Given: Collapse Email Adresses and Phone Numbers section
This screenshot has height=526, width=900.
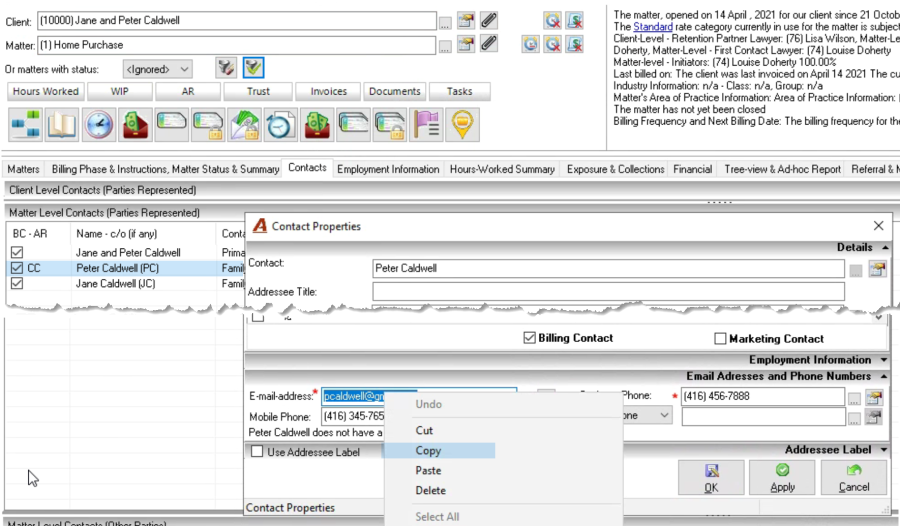Looking at the screenshot, I should click(884, 377).
